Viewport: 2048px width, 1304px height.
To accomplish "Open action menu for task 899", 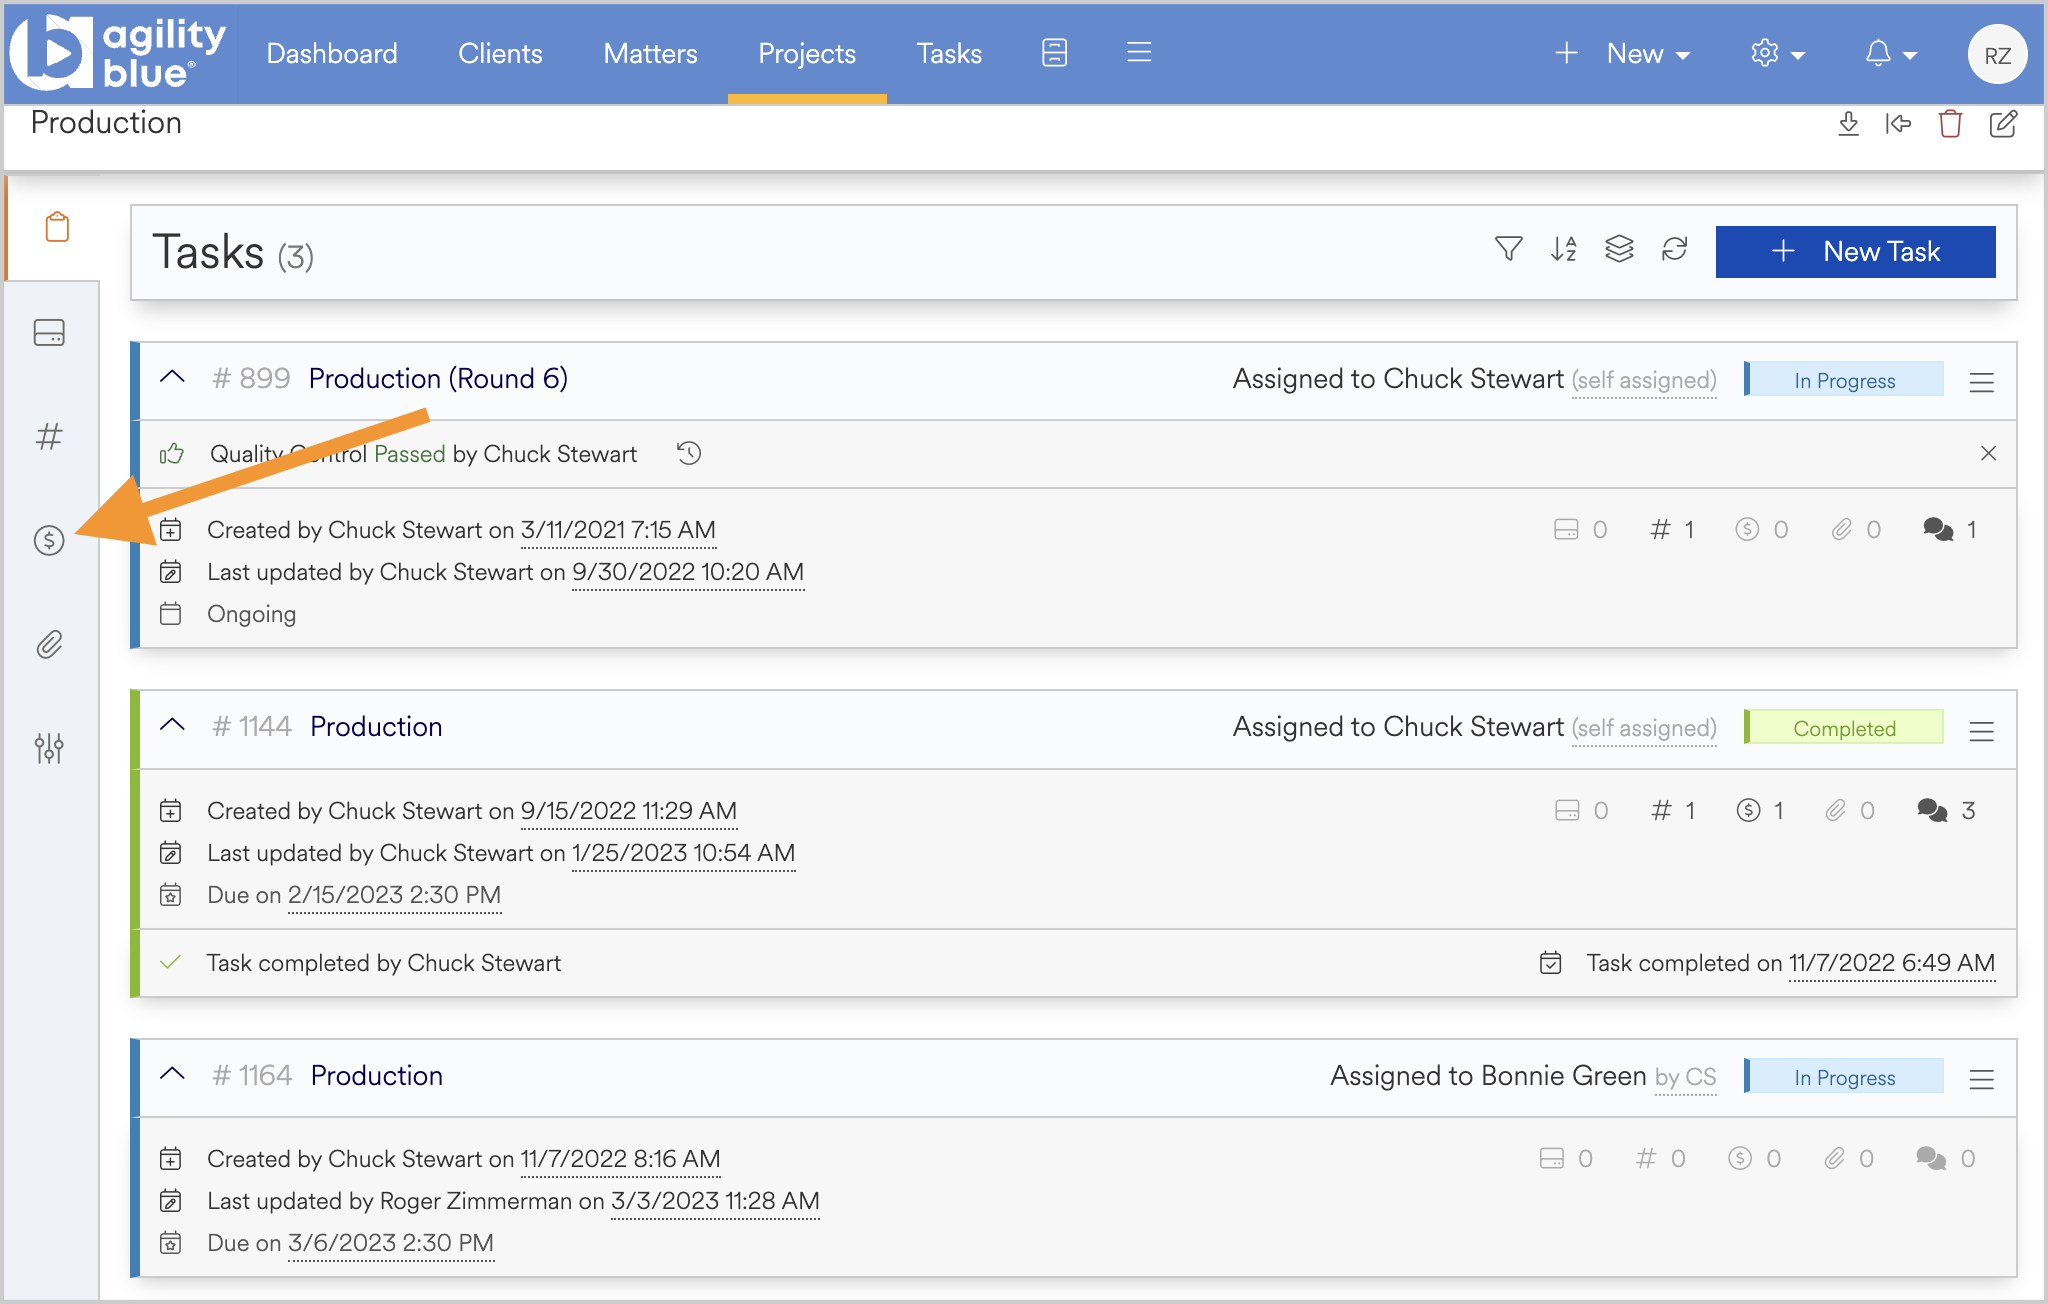I will coord(1982,382).
